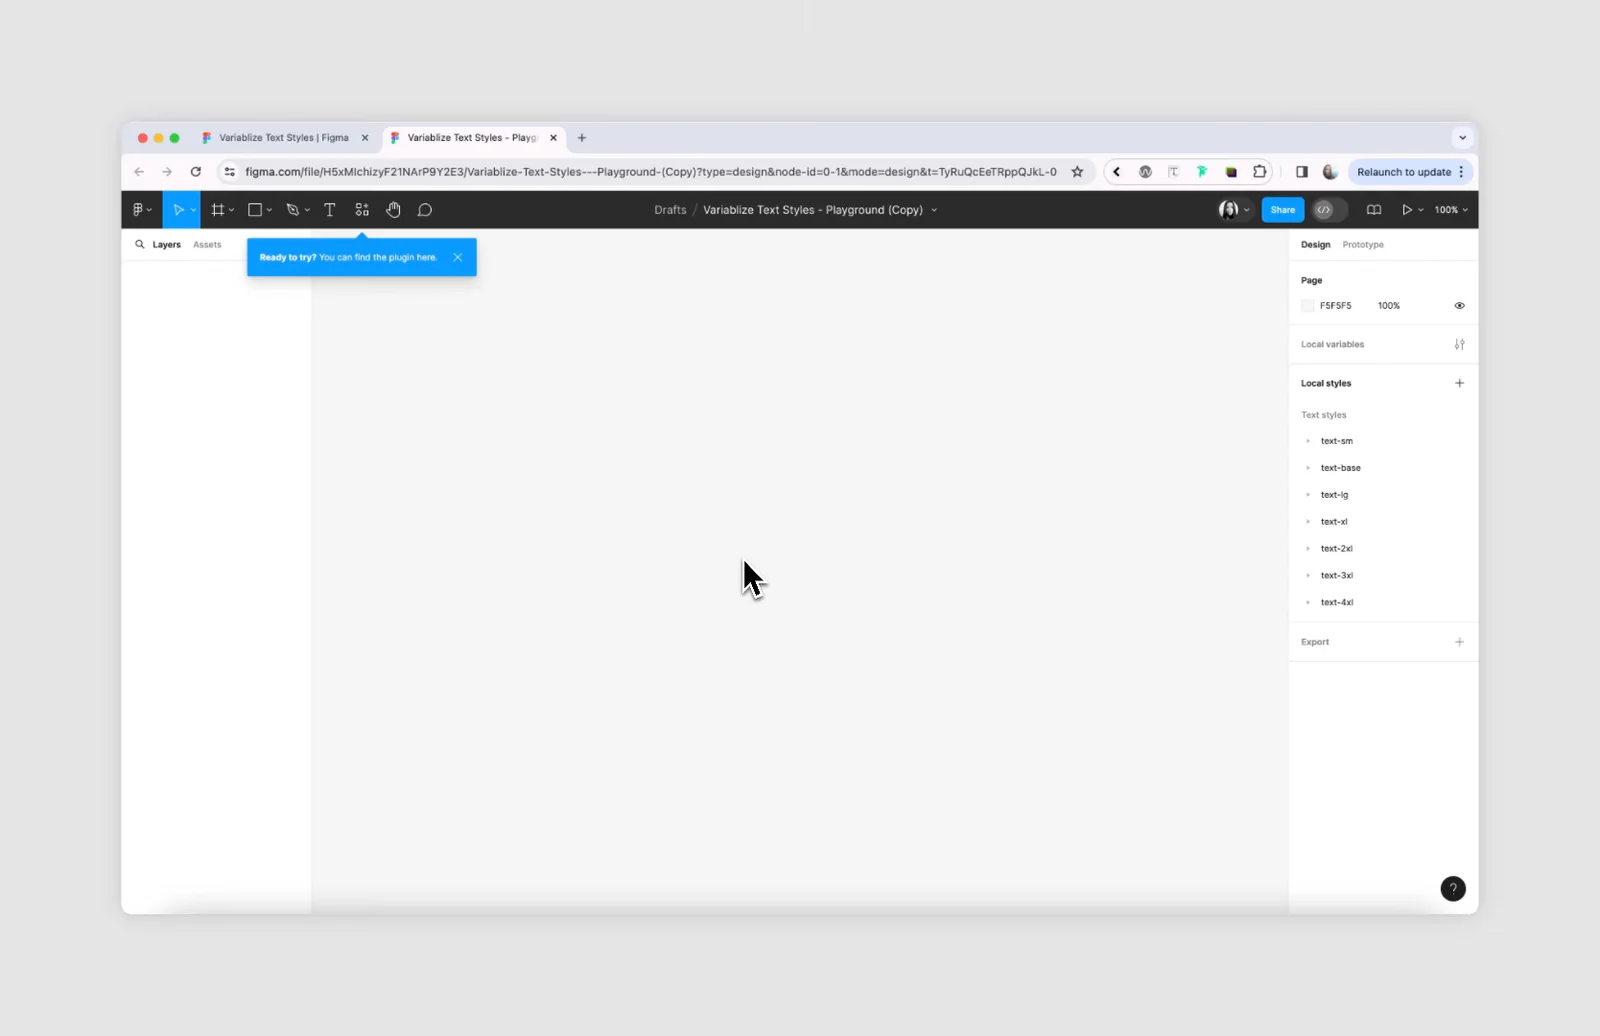The height and width of the screenshot is (1036, 1600).
Task: Click Relaunch to update
Action: [1404, 172]
